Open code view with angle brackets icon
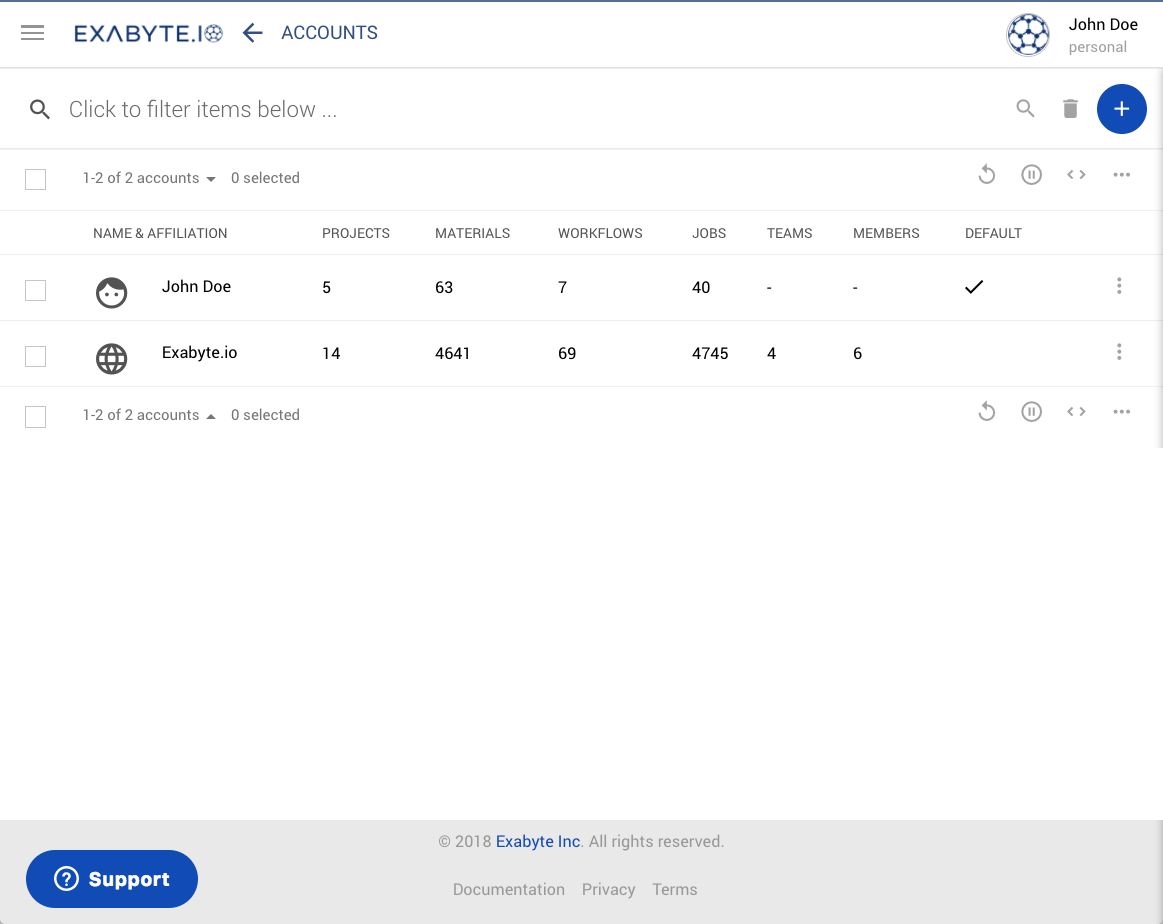 tap(1076, 174)
